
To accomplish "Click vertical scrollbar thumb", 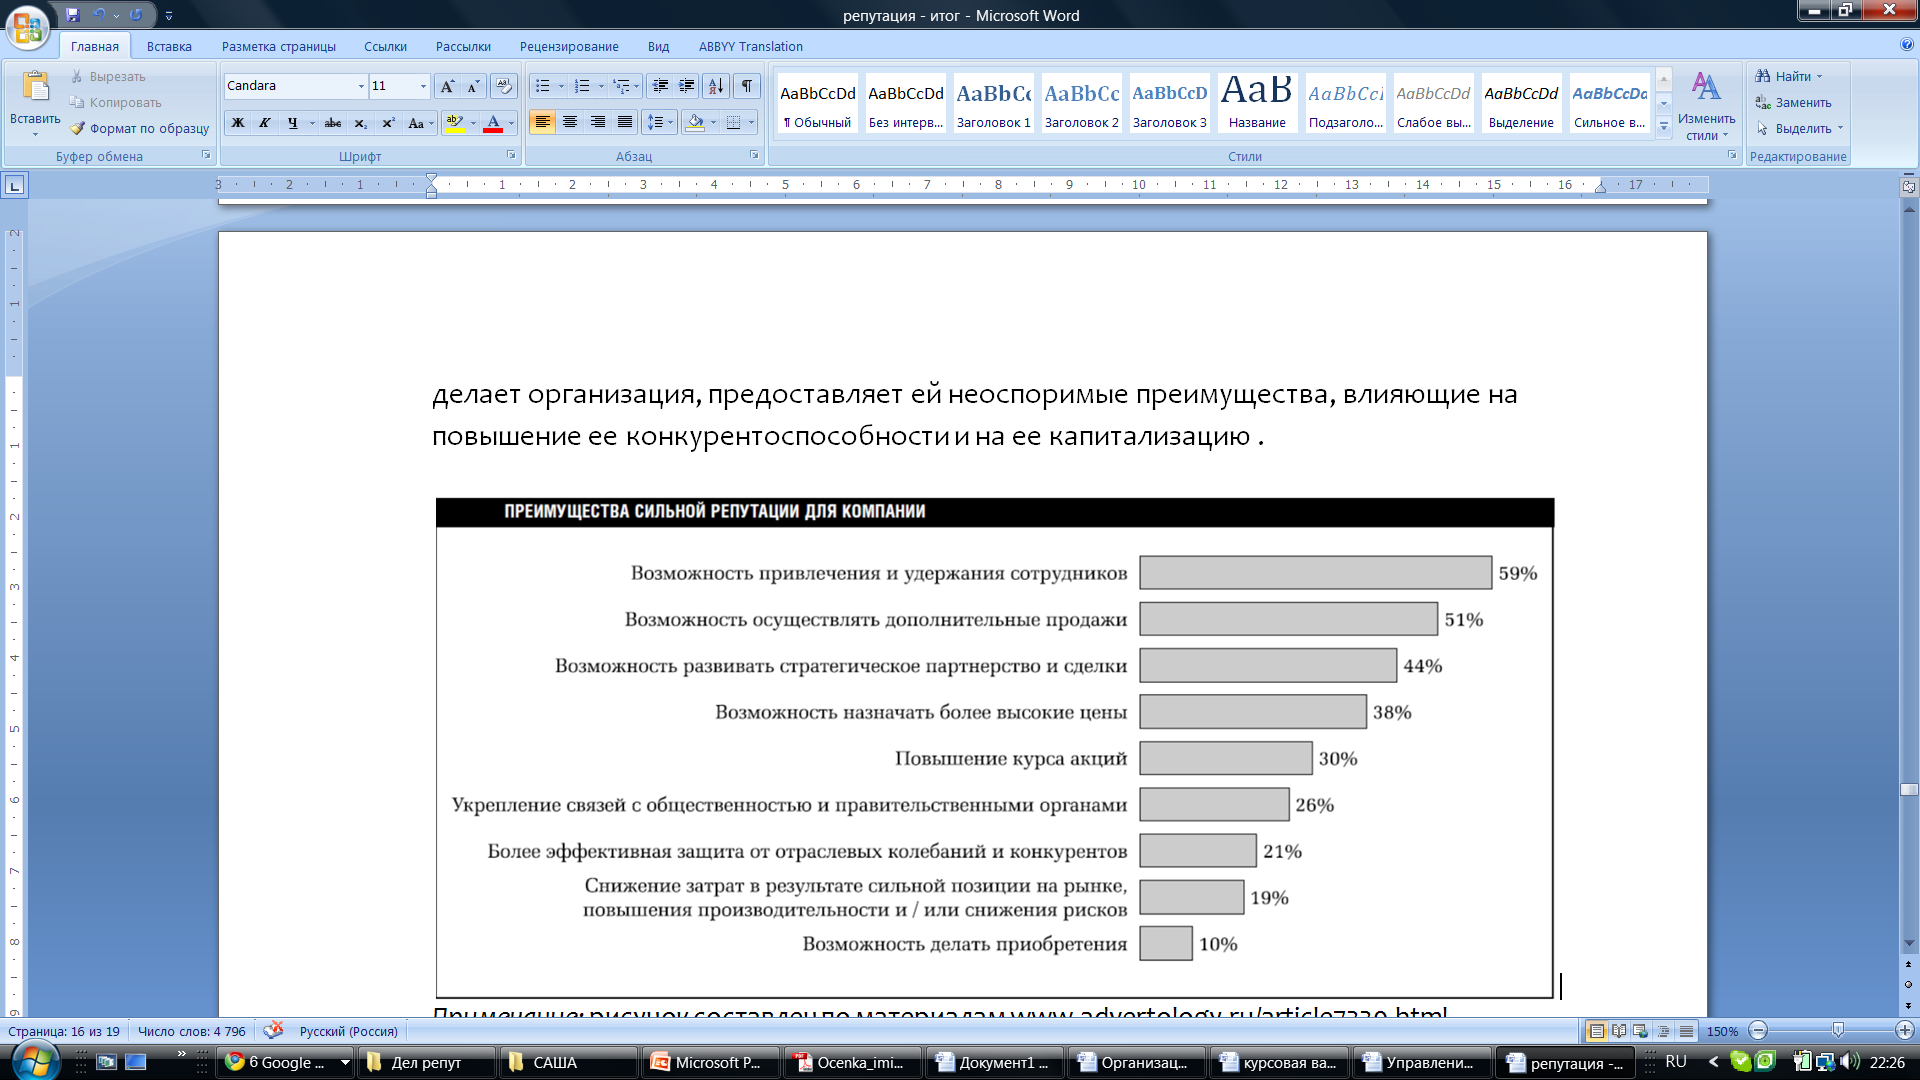I will pyautogui.click(x=1909, y=790).
